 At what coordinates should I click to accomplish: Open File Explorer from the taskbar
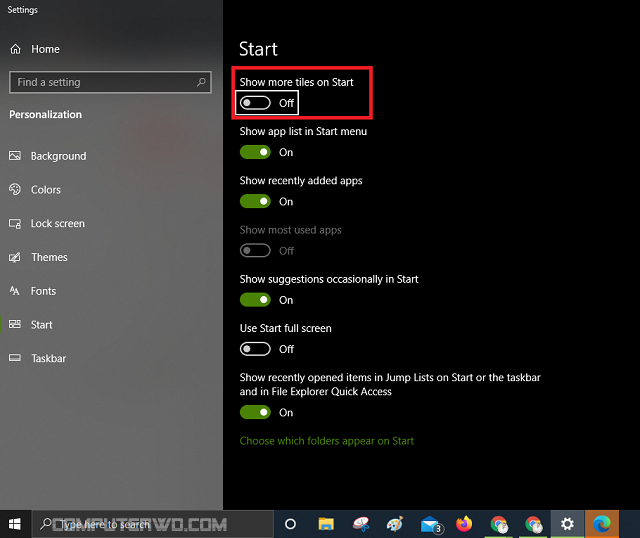point(326,524)
